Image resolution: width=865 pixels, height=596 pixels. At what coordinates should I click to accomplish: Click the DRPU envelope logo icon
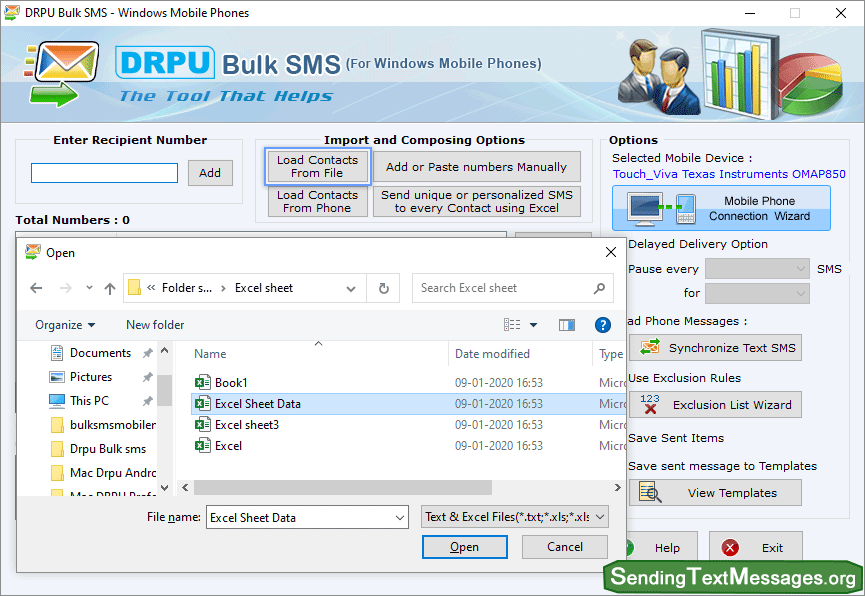coord(62,73)
